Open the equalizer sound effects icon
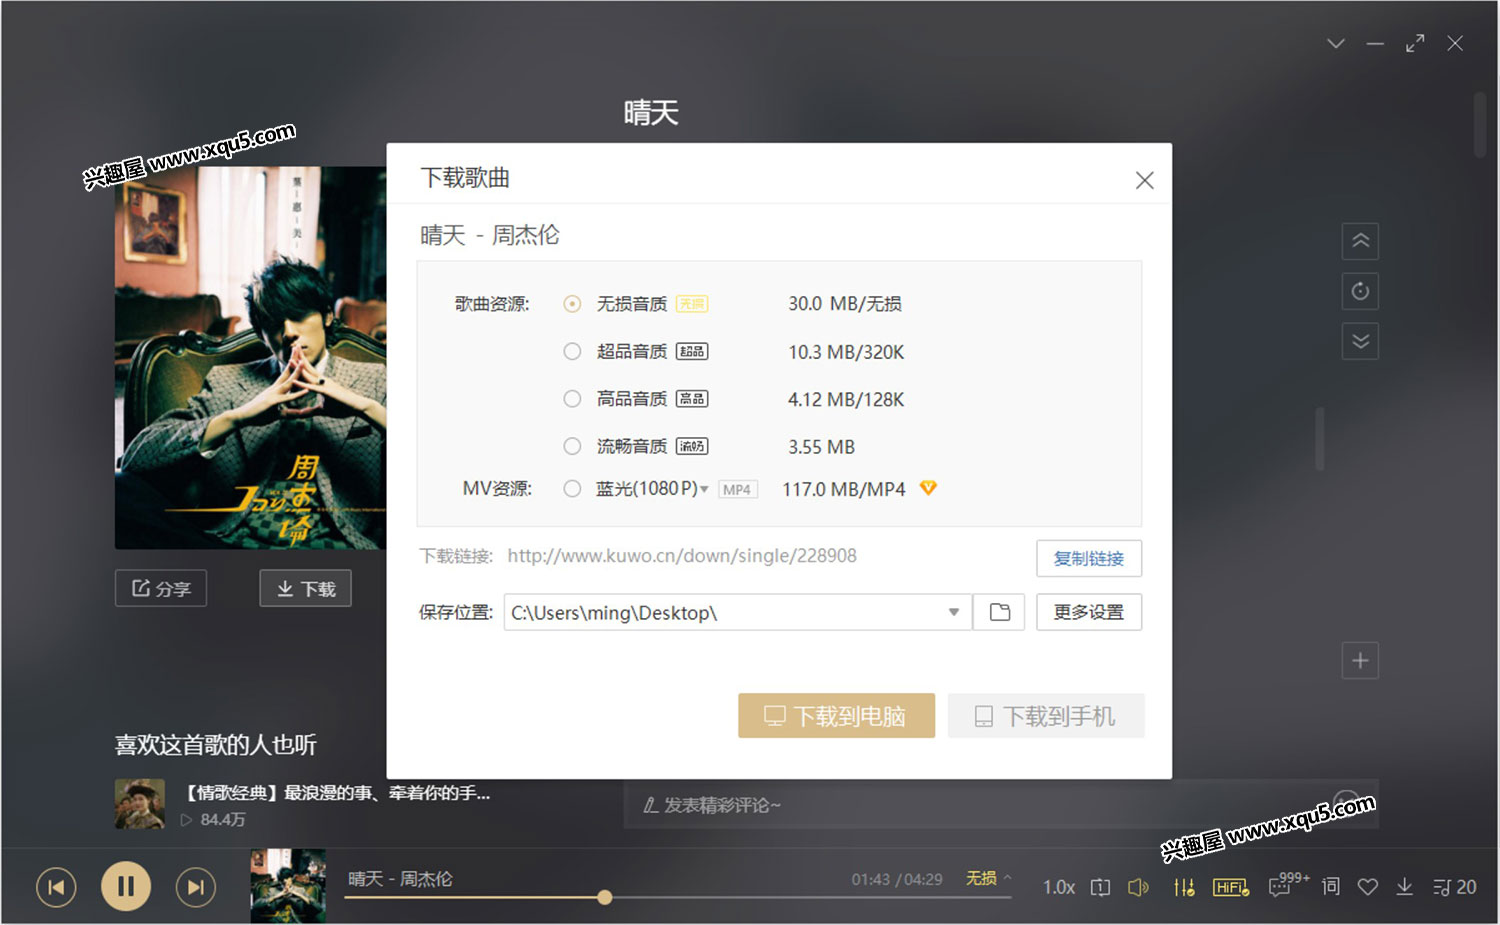The height and width of the screenshot is (925, 1500). 1184,887
